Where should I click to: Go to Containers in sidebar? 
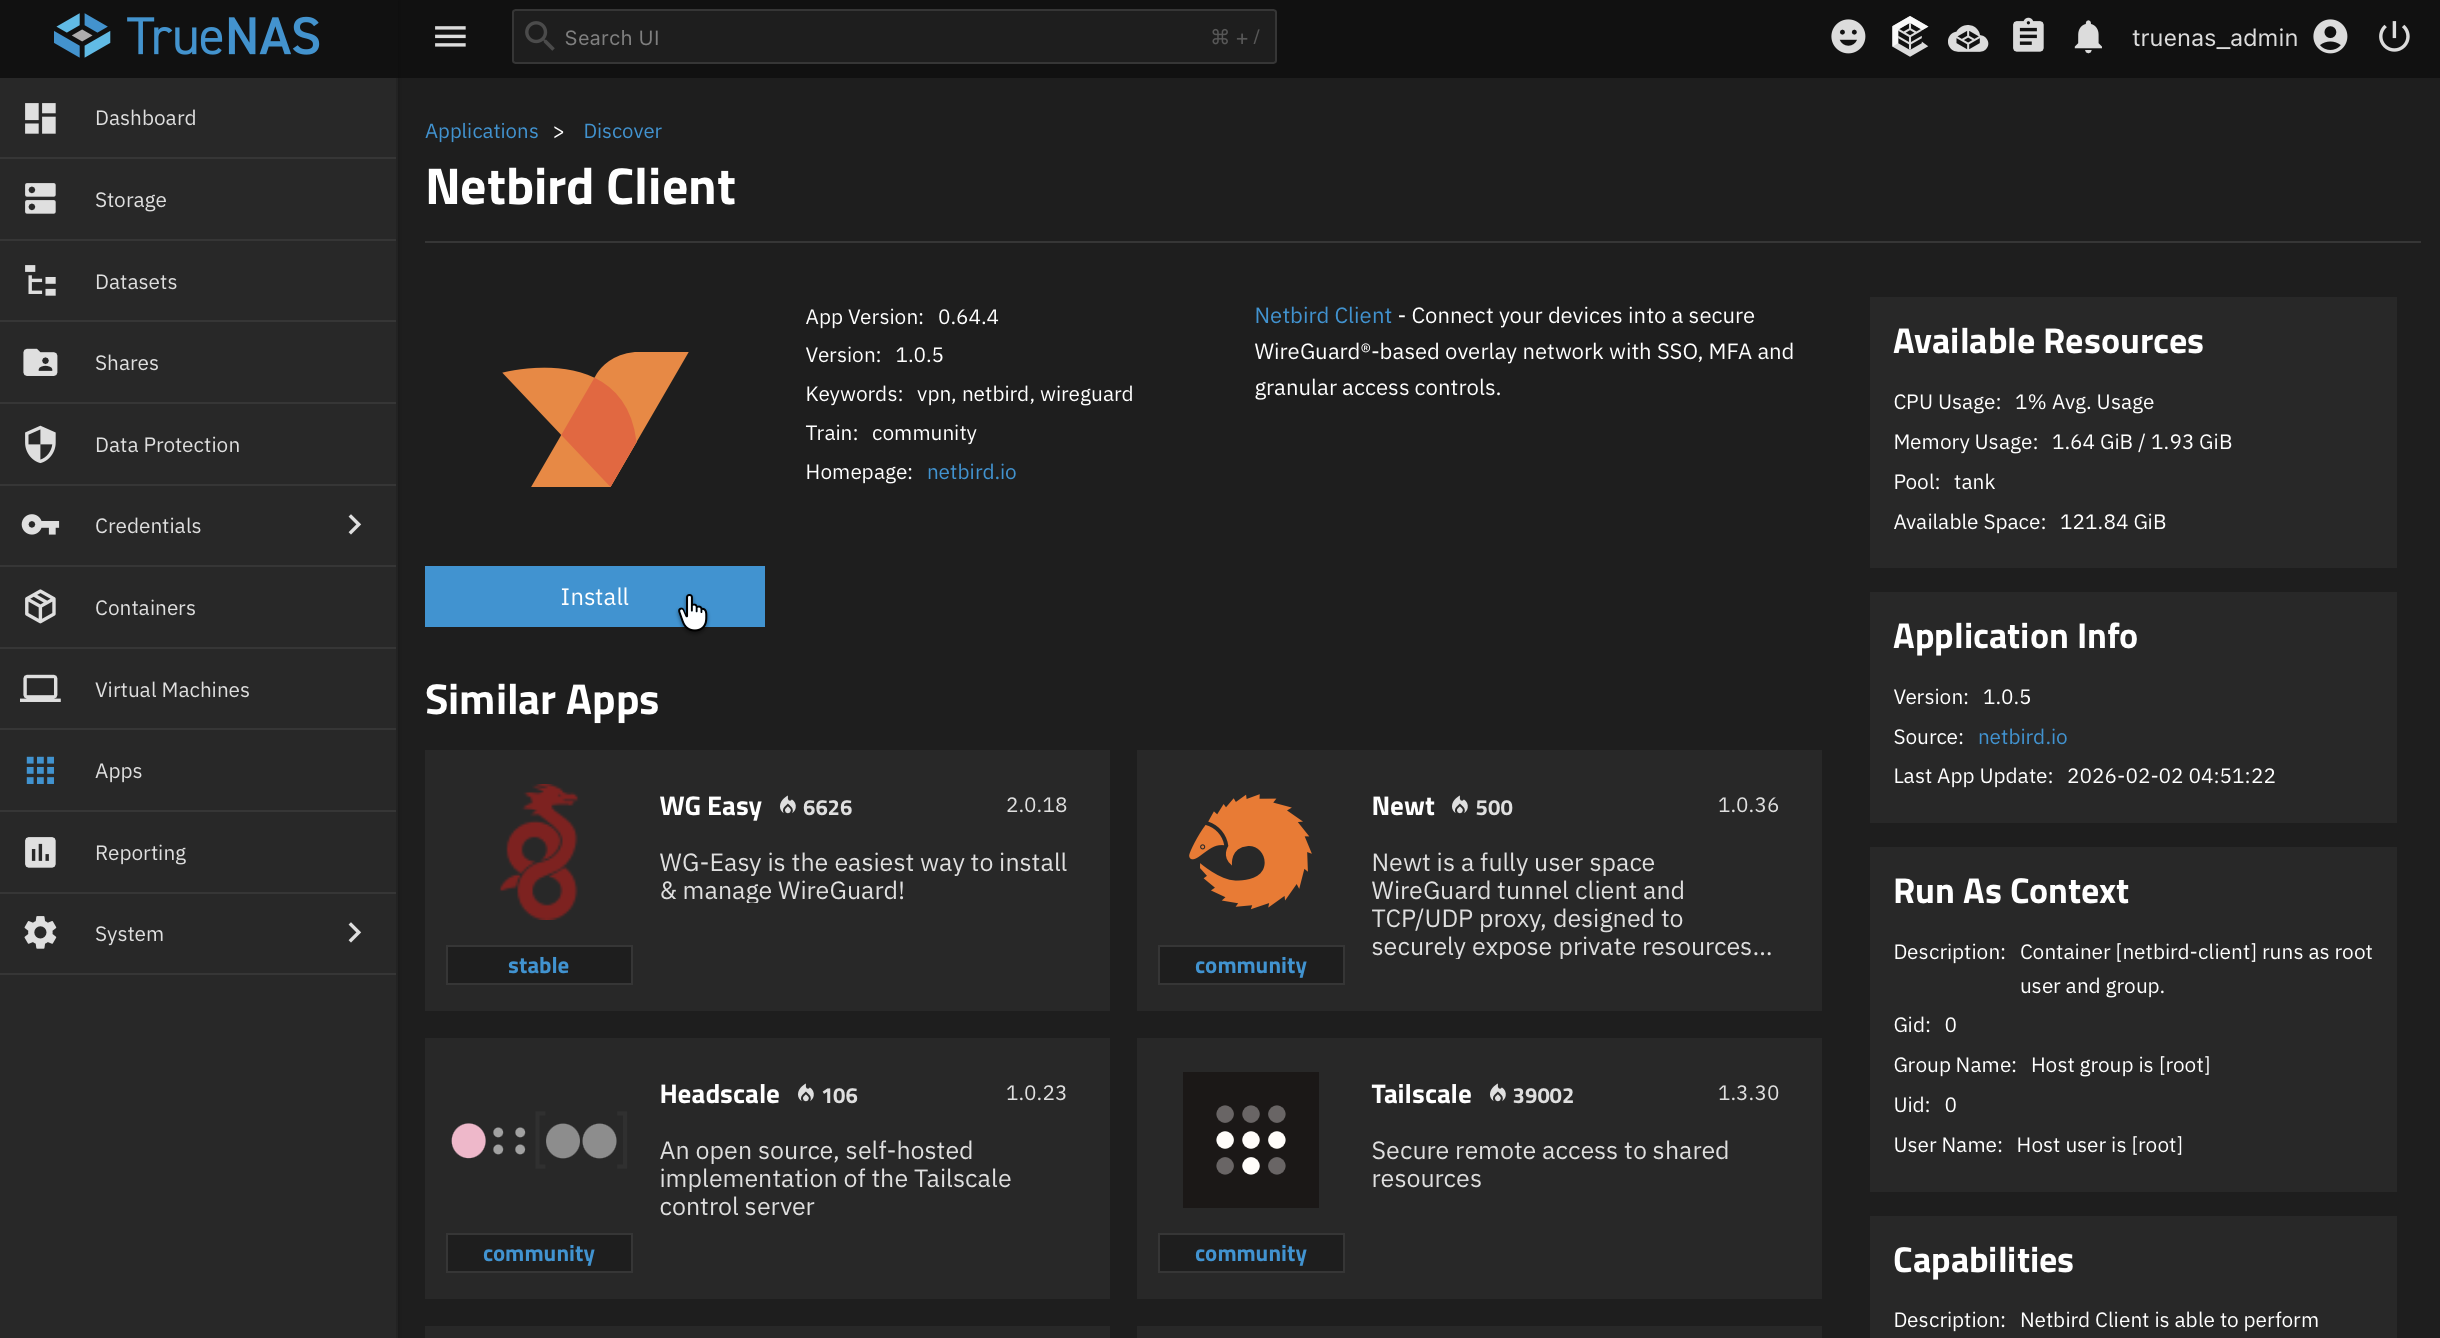click(145, 607)
